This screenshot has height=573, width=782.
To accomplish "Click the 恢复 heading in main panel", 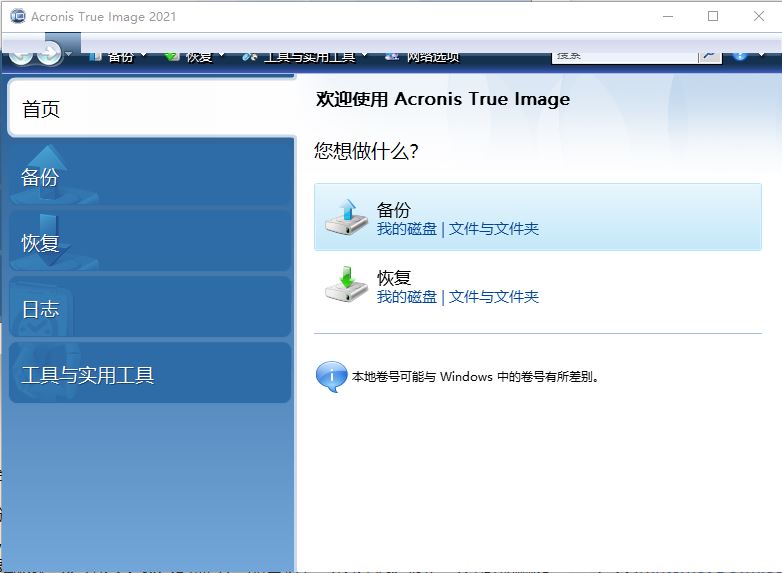I will [x=393, y=277].
